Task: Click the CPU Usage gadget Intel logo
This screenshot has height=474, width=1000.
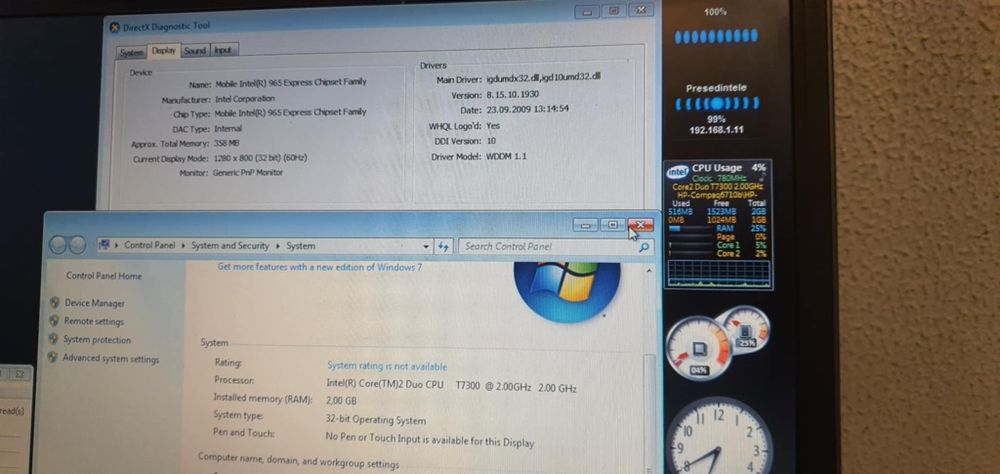Action: [x=677, y=172]
